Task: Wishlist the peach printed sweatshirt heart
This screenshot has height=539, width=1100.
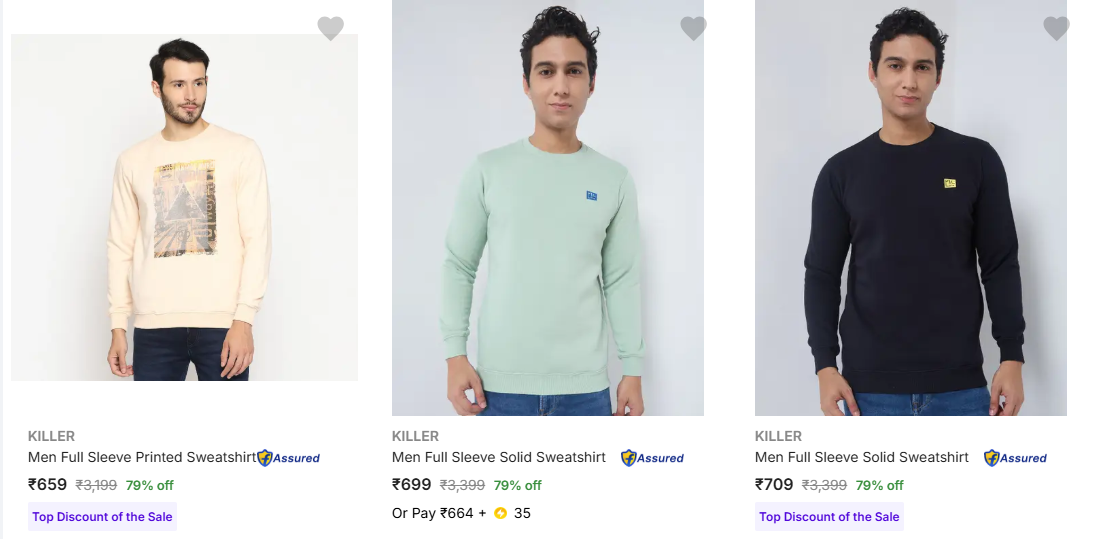Action: 331,29
